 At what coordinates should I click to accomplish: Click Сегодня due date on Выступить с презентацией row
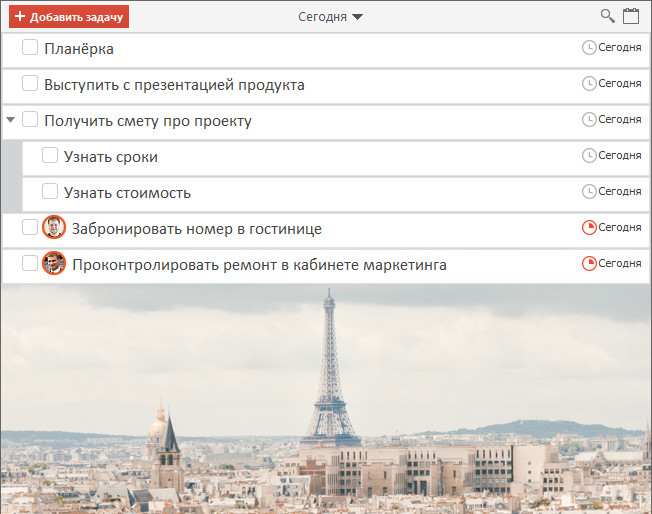point(620,84)
